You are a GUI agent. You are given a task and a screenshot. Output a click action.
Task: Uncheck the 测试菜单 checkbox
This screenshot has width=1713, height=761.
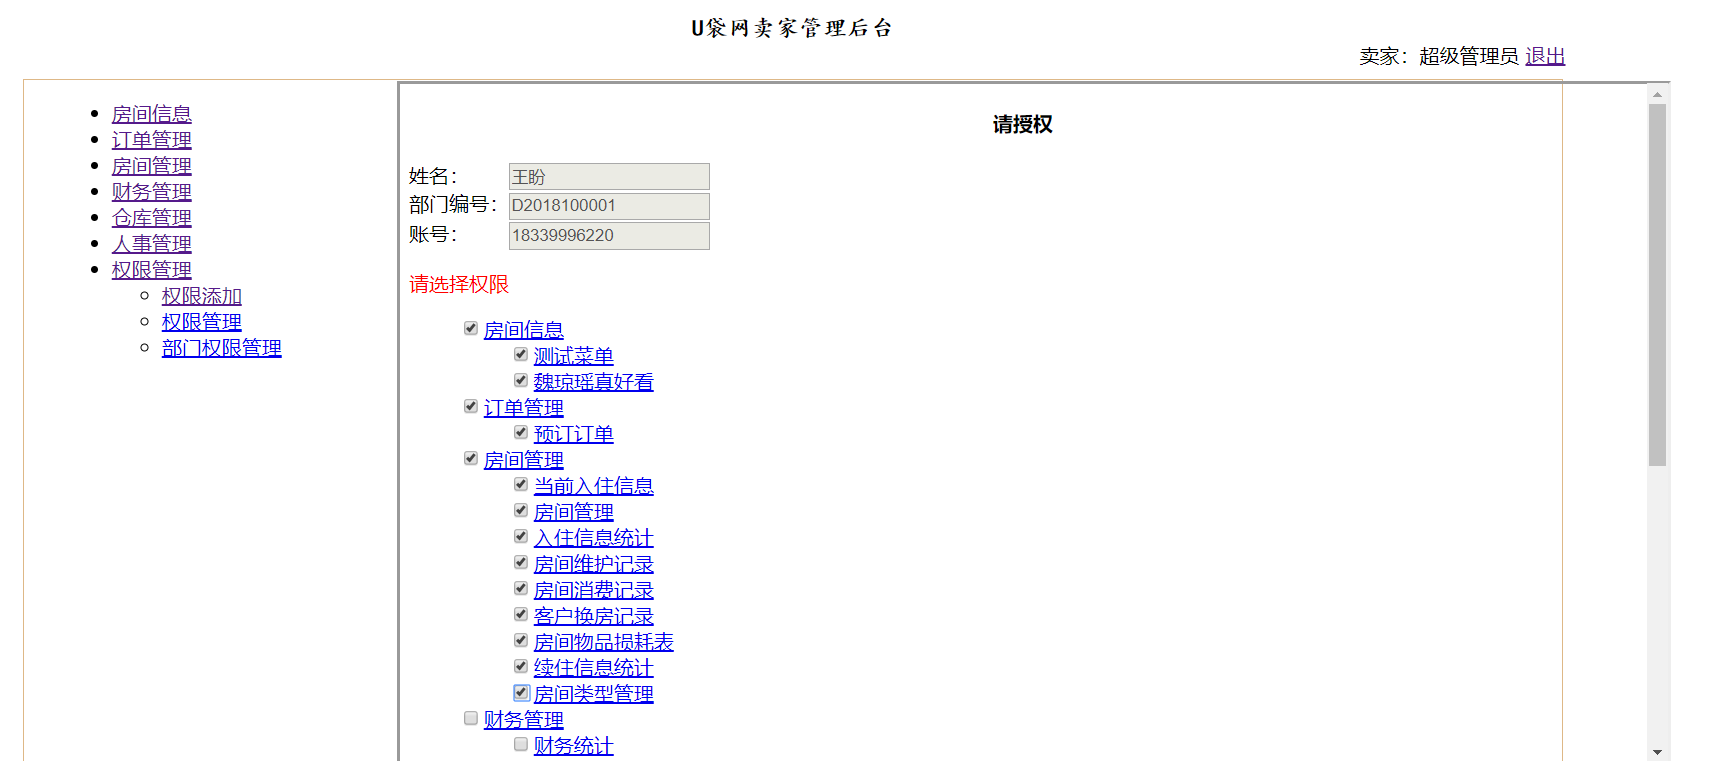tap(521, 354)
